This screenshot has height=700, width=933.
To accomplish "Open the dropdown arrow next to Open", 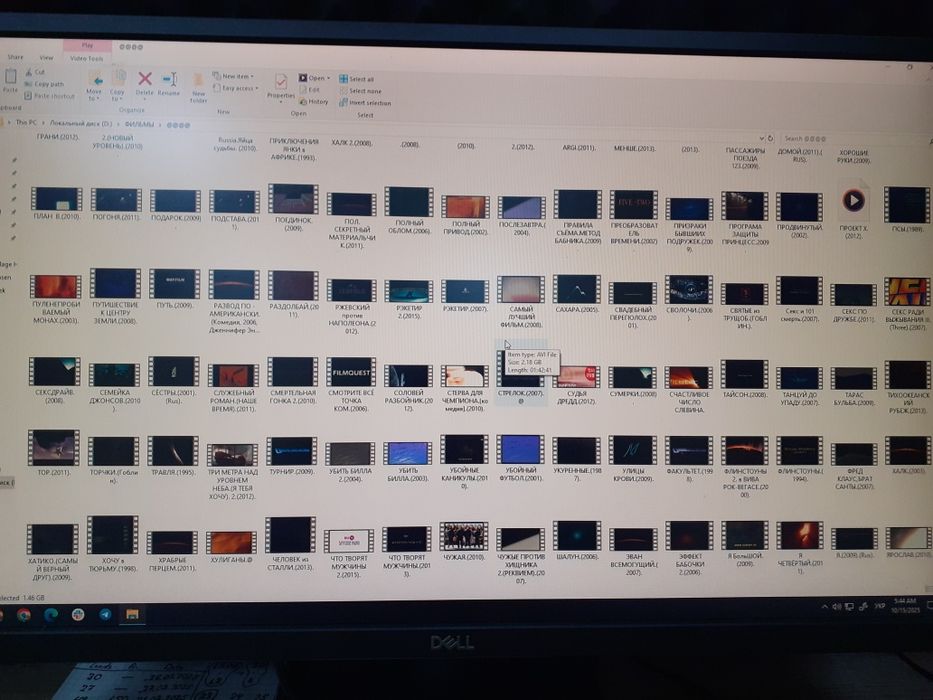I will pos(328,78).
